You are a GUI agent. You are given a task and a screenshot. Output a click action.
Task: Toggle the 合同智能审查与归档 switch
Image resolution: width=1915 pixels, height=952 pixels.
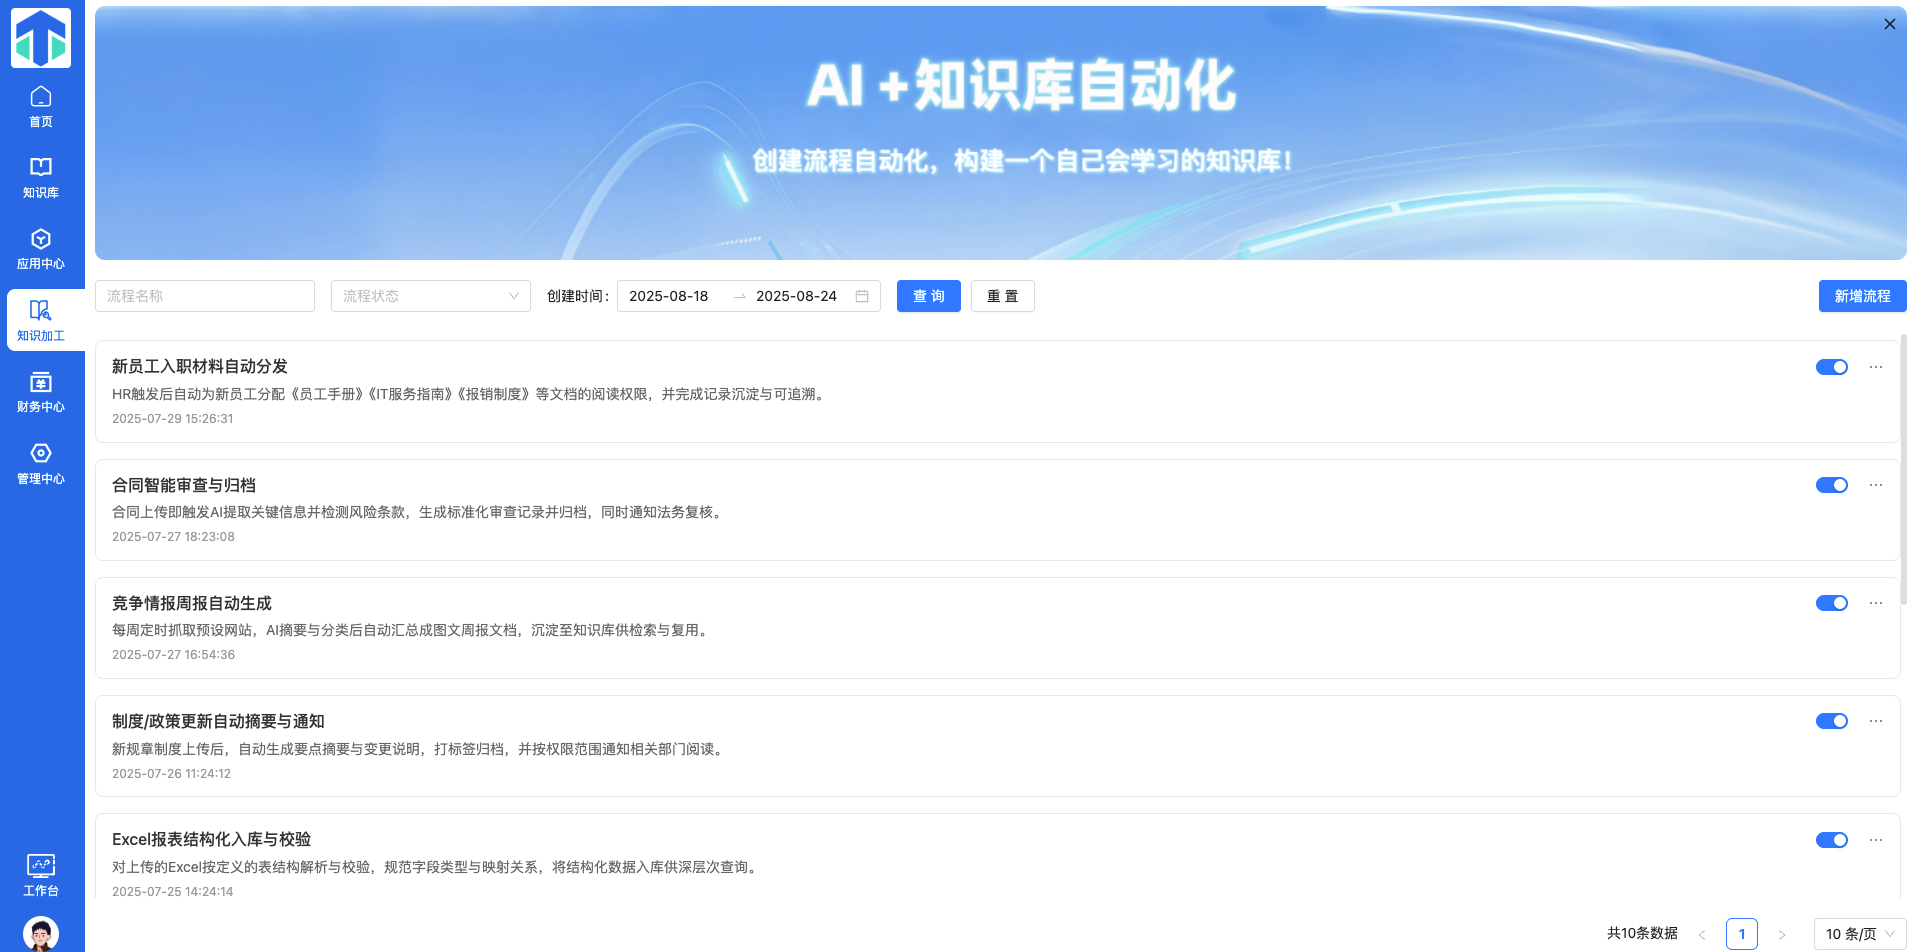1832,485
